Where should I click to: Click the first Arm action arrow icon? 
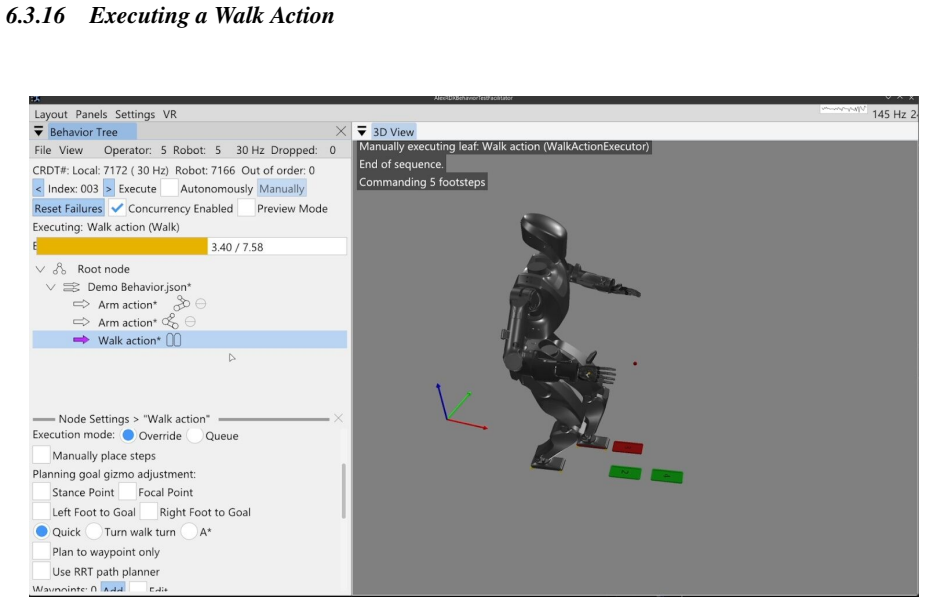81,304
